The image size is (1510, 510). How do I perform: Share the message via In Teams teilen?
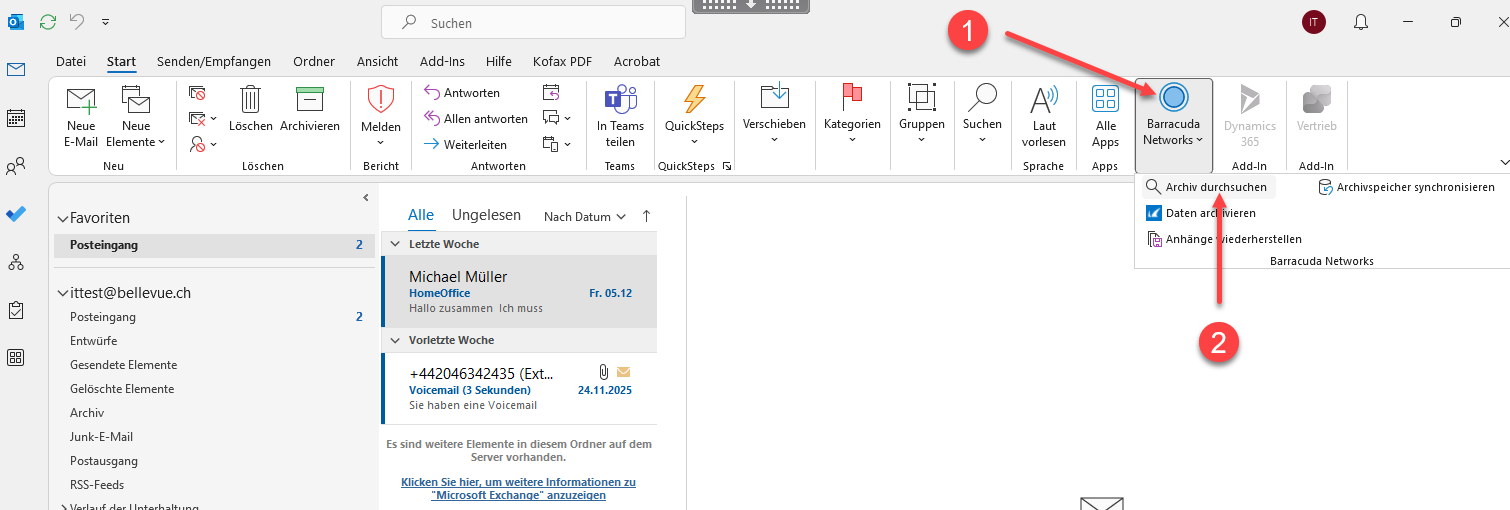tap(620, 117)
